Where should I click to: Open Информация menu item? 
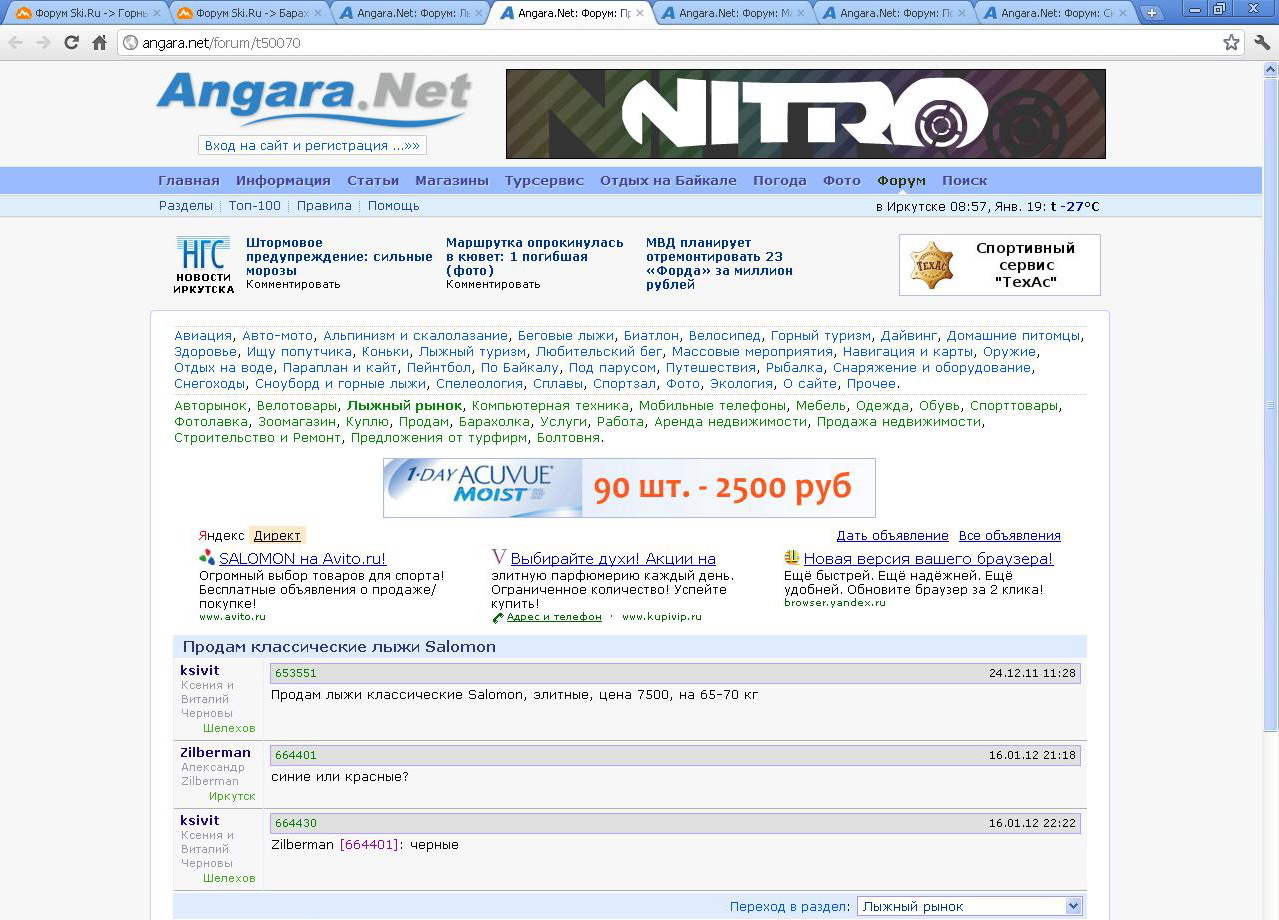tap(283, 181)
